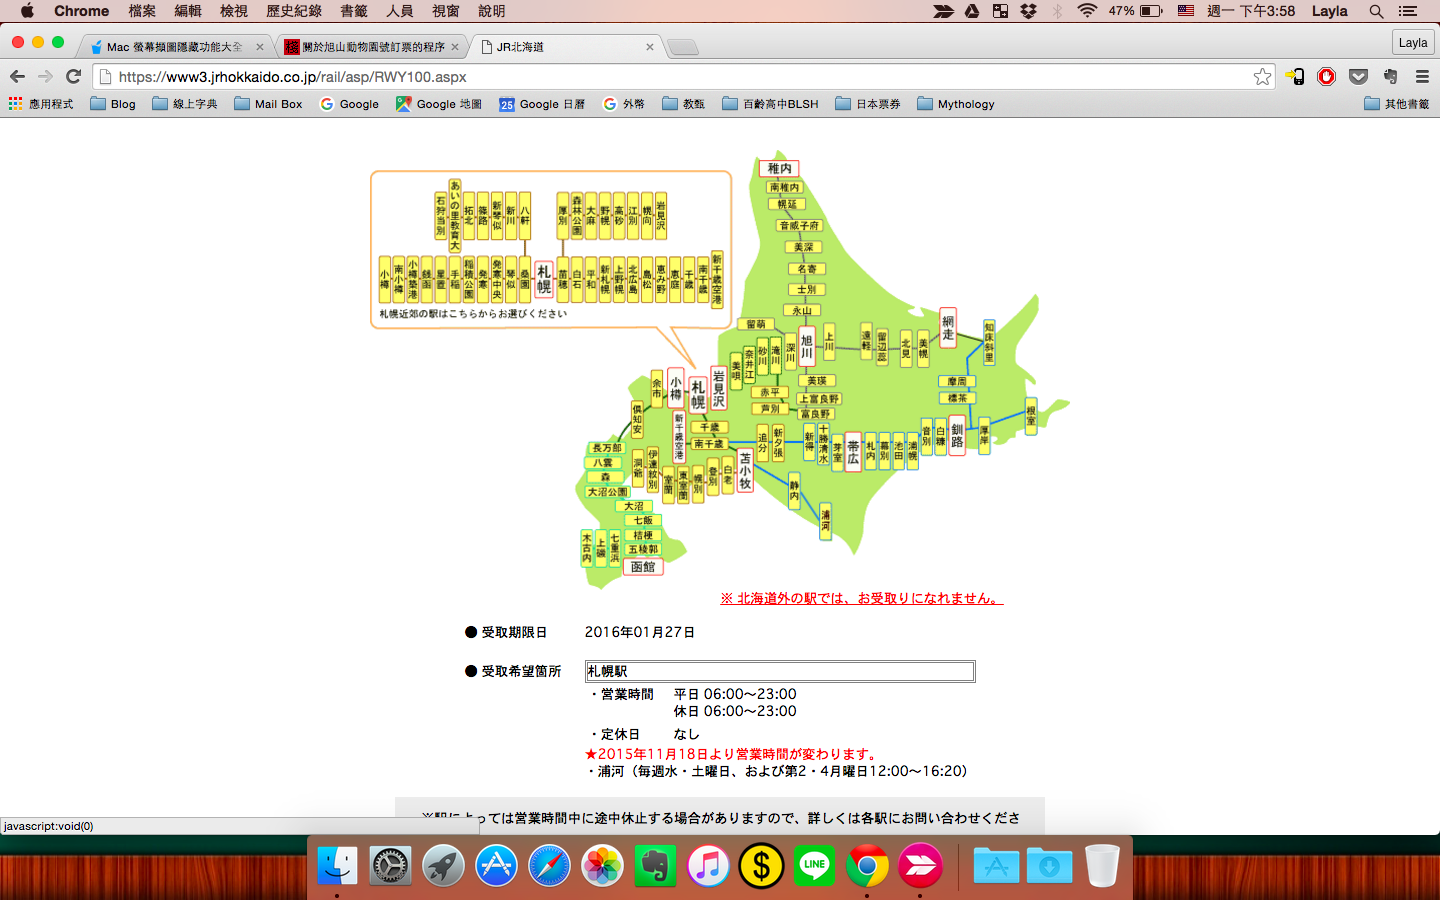Open the 編輯 menu
1440x900 pixels.
(188, 11)
